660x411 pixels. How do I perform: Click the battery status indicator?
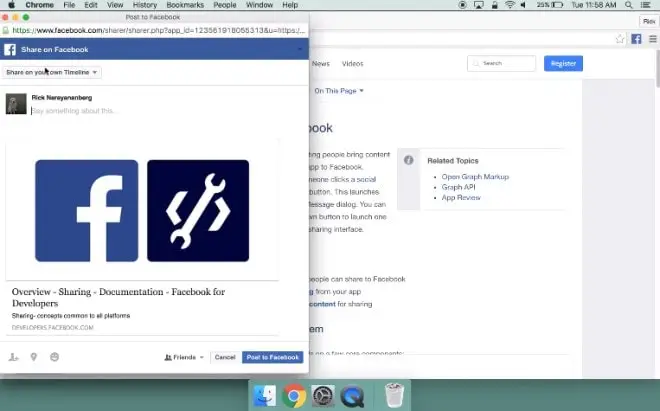[x=549, y=5]
